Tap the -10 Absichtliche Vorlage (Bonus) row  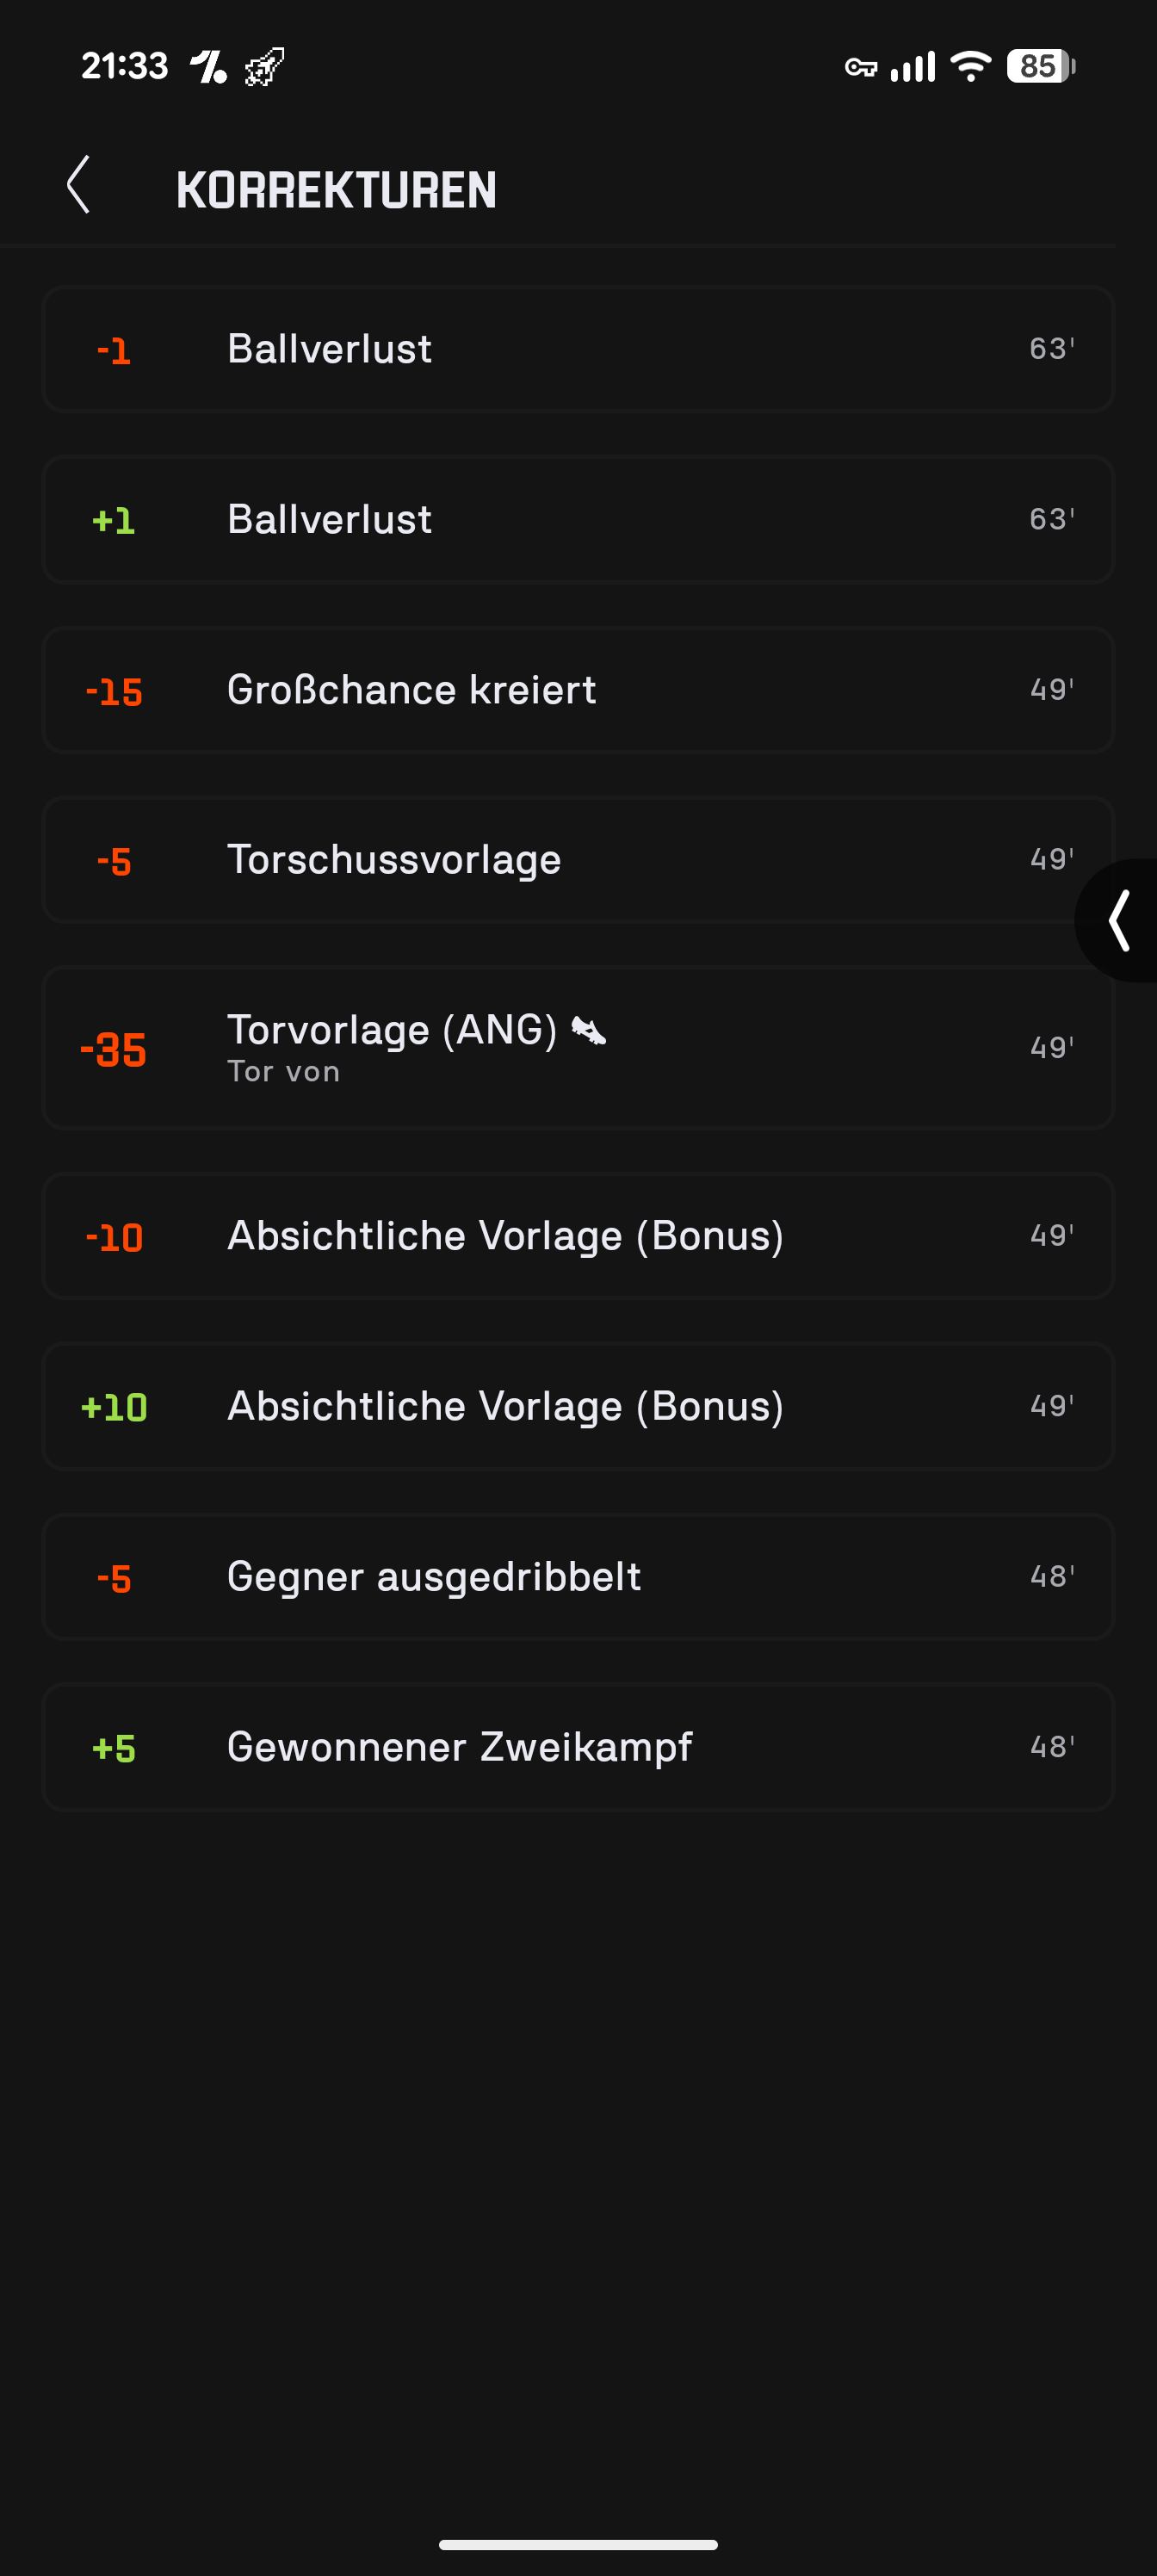click(578, 1236)
